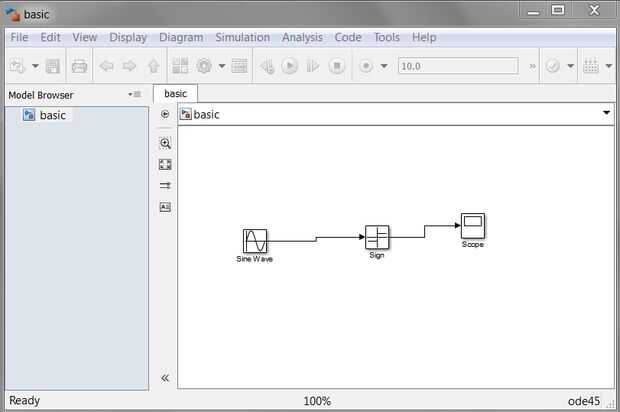Image resolution: width=620 pixels, height=412 pixels.
Task: Expand the Build Model dropdown arrow
Action: (609, 66)
